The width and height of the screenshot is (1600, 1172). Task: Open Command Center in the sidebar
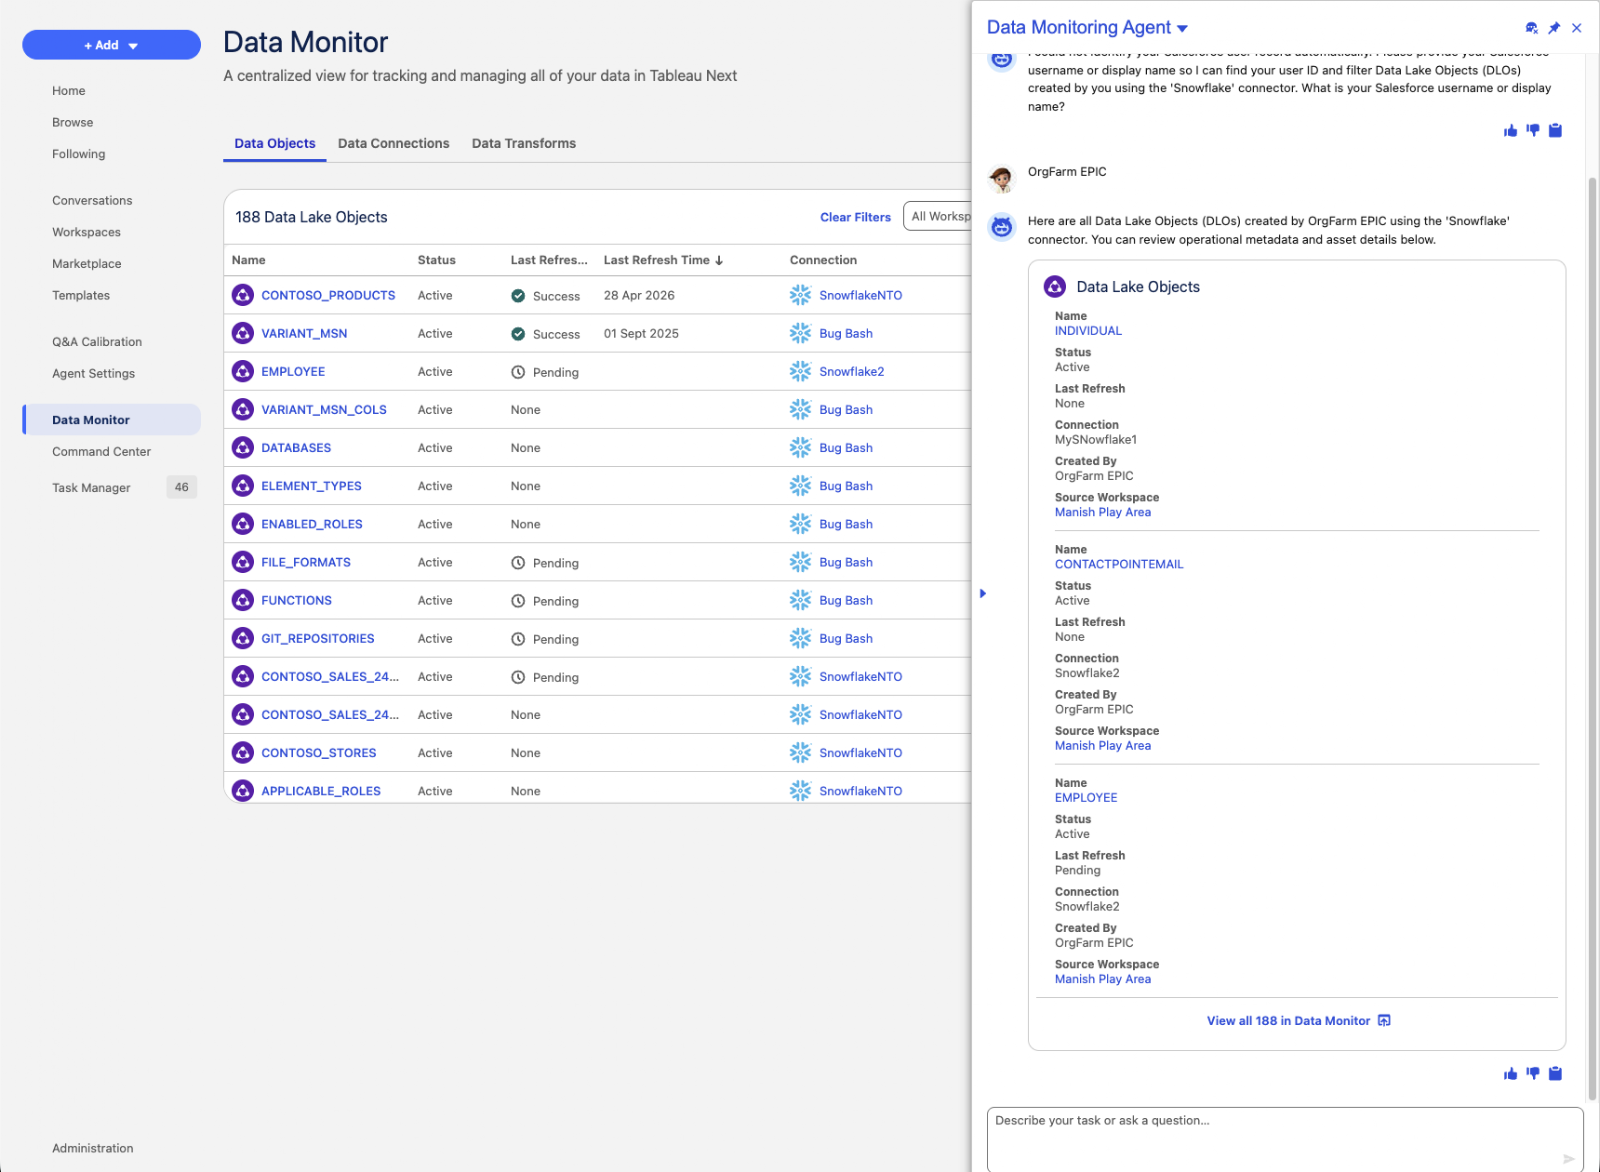[x=101, y=452]
